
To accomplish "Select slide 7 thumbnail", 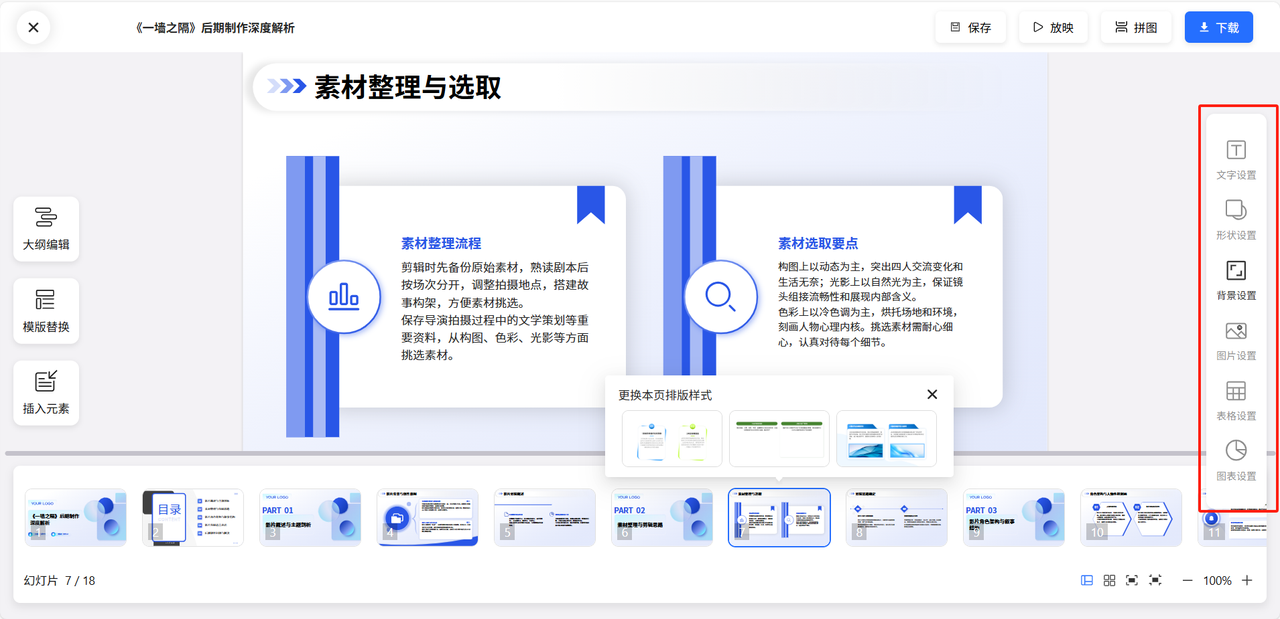I will 779,517.
